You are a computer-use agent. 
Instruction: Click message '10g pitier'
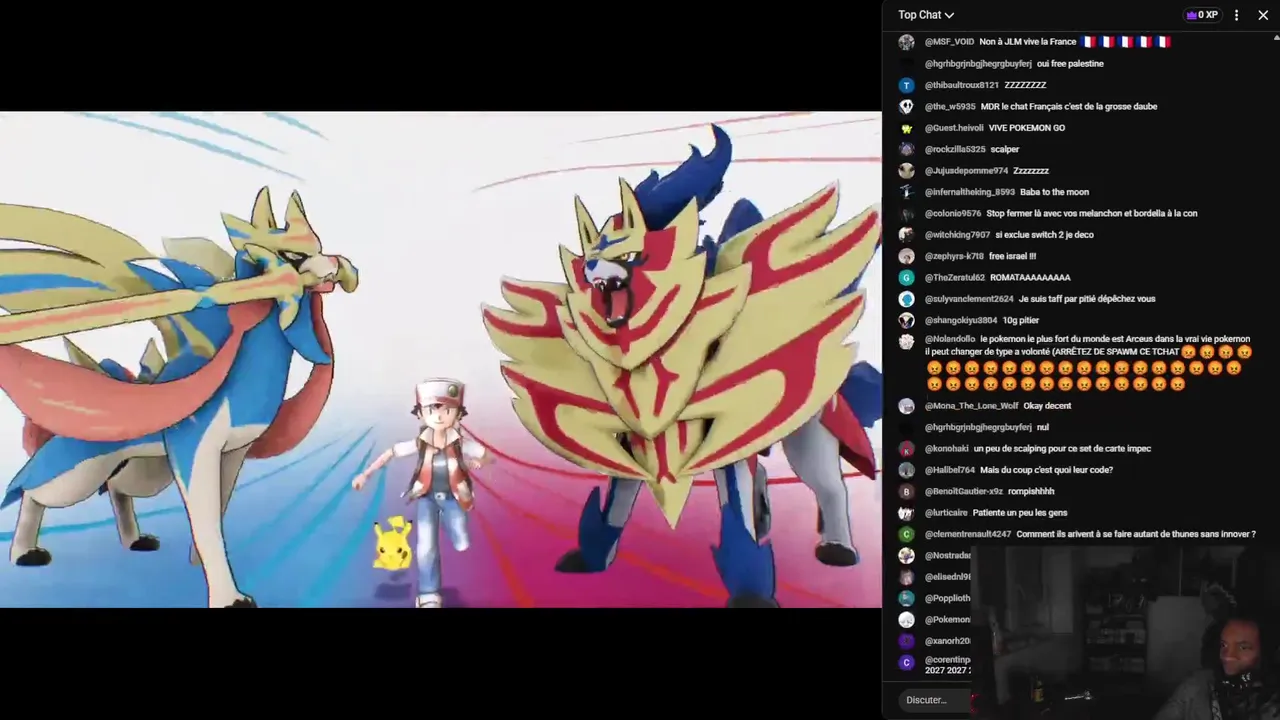coord(1021,320)
